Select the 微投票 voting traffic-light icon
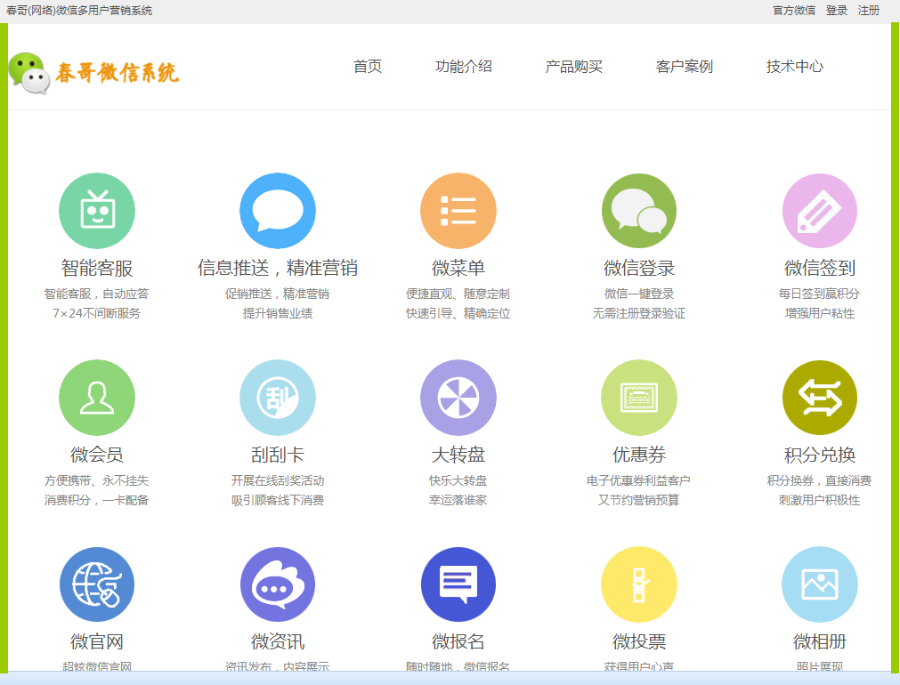Screen dimensions: 900x685 [x=638, y=585]
